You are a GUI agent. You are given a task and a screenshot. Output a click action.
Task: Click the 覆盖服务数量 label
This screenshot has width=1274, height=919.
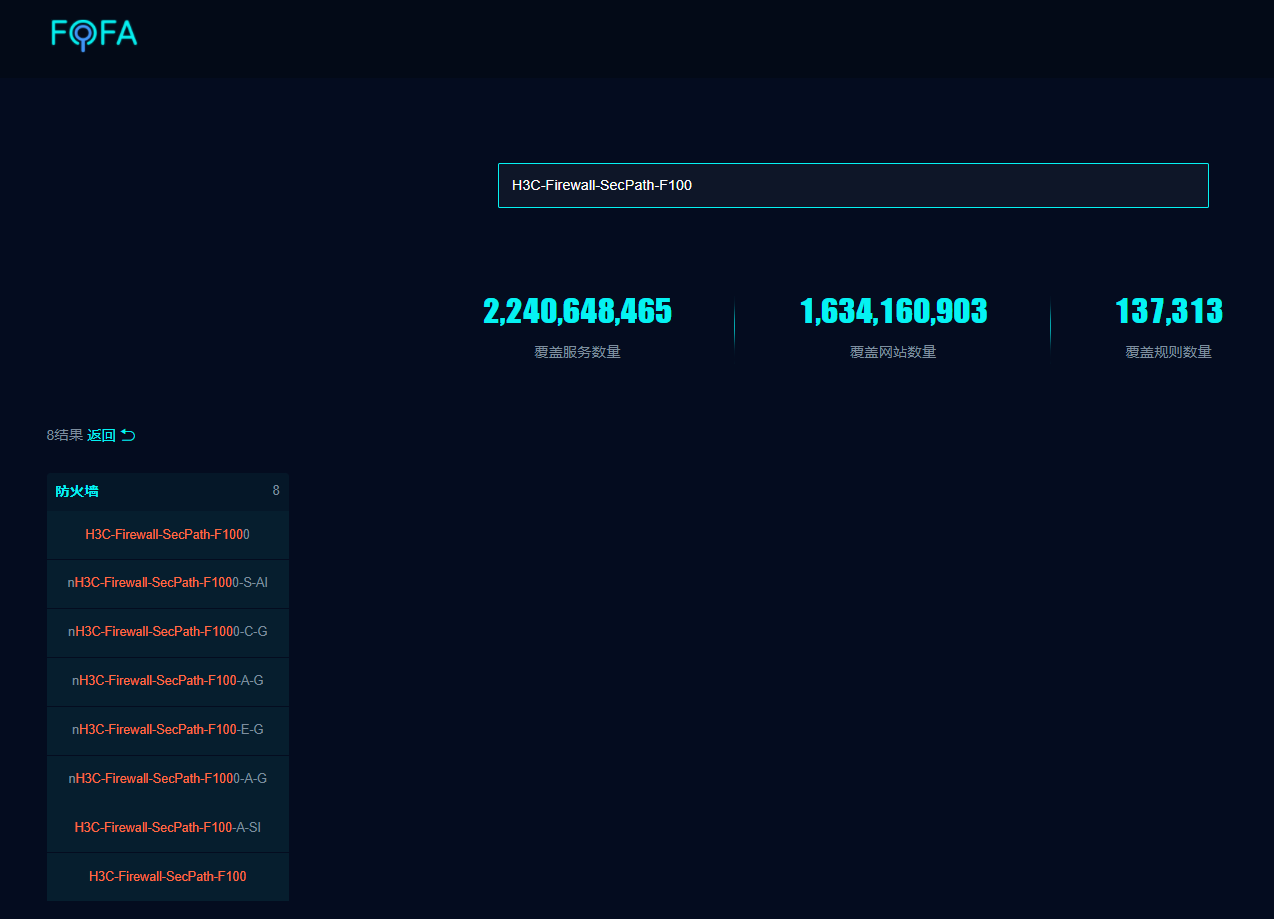[x=577, y=352]
